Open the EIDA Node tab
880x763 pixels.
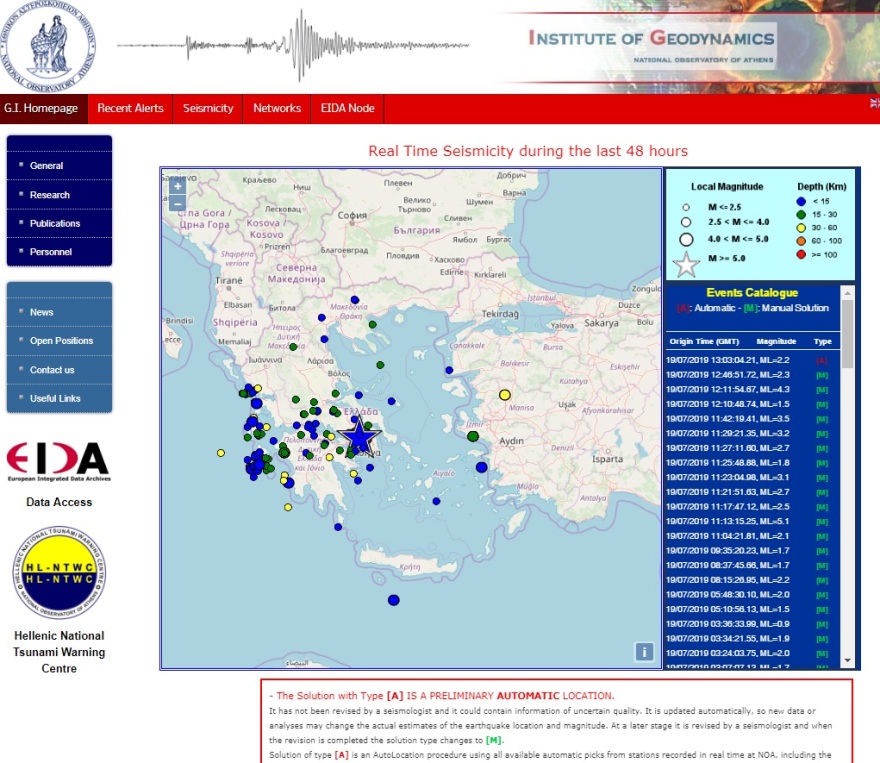tap(347, 108)
